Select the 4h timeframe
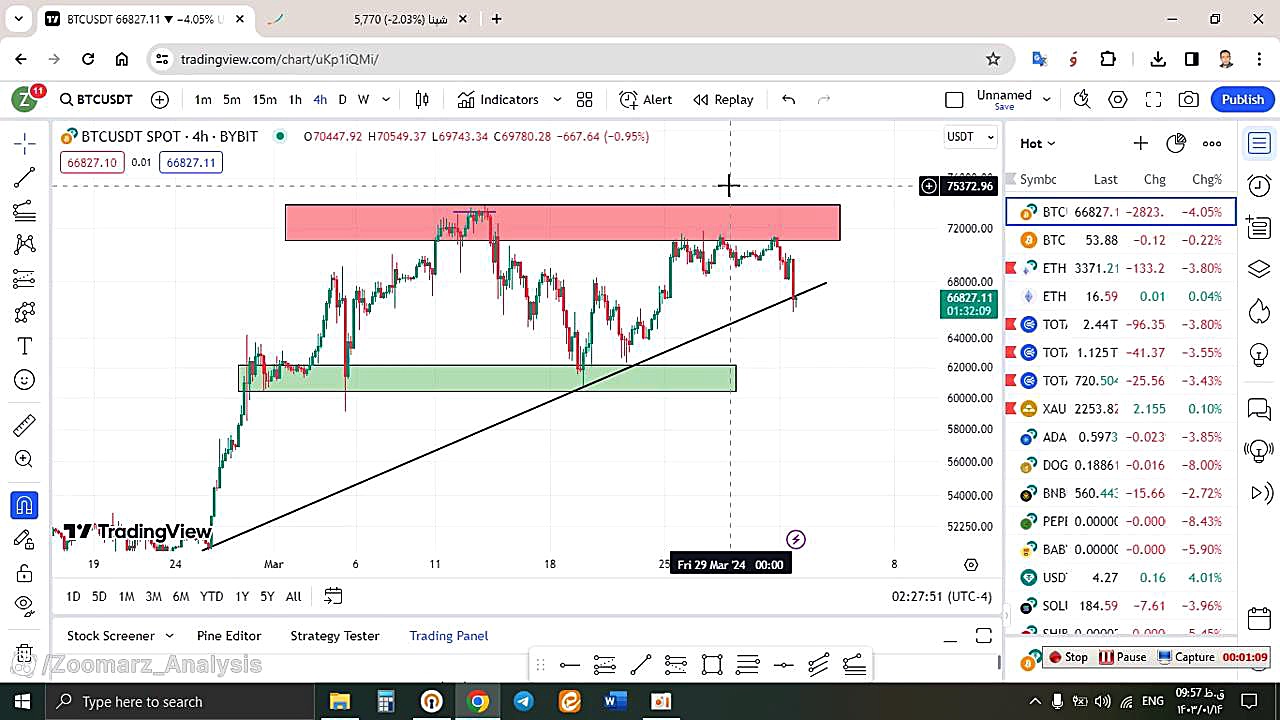Screen dimensions: 1280x720 320,99
